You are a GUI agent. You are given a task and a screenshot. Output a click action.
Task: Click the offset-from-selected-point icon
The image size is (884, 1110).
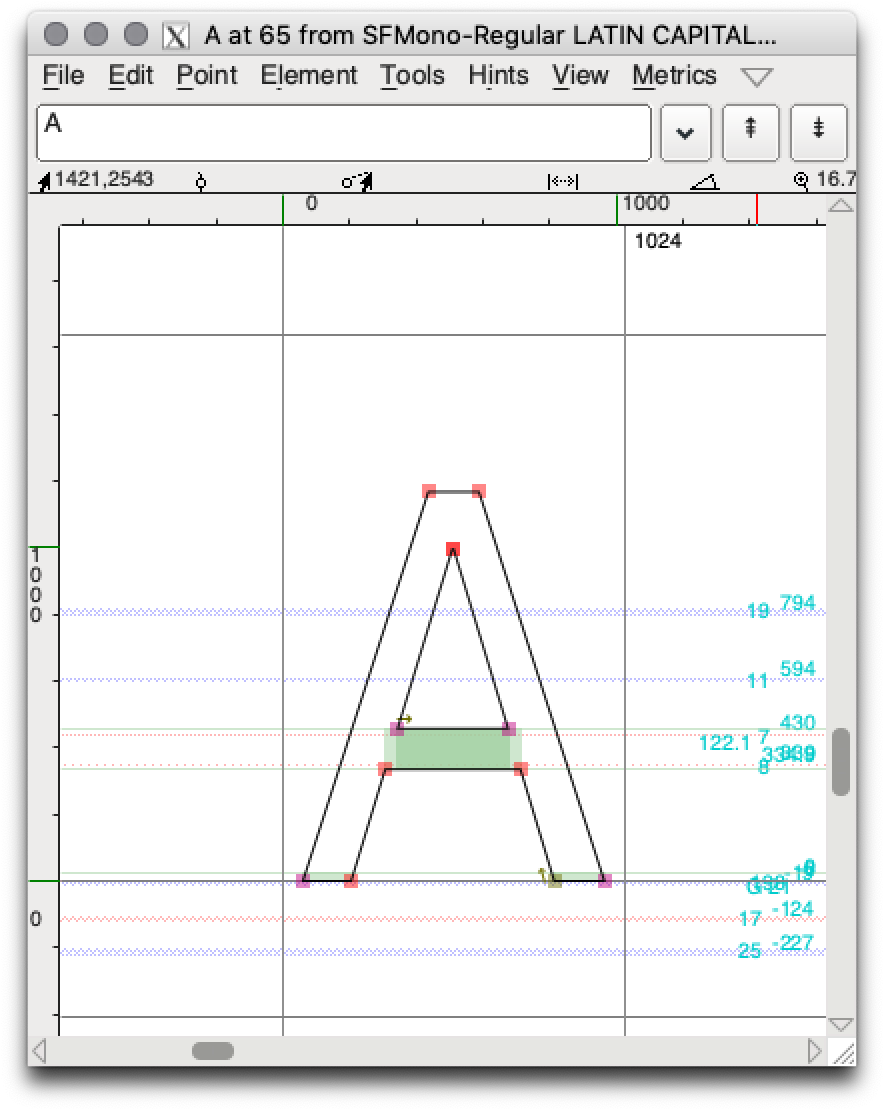pyautogui.click(x=356, y=181)
